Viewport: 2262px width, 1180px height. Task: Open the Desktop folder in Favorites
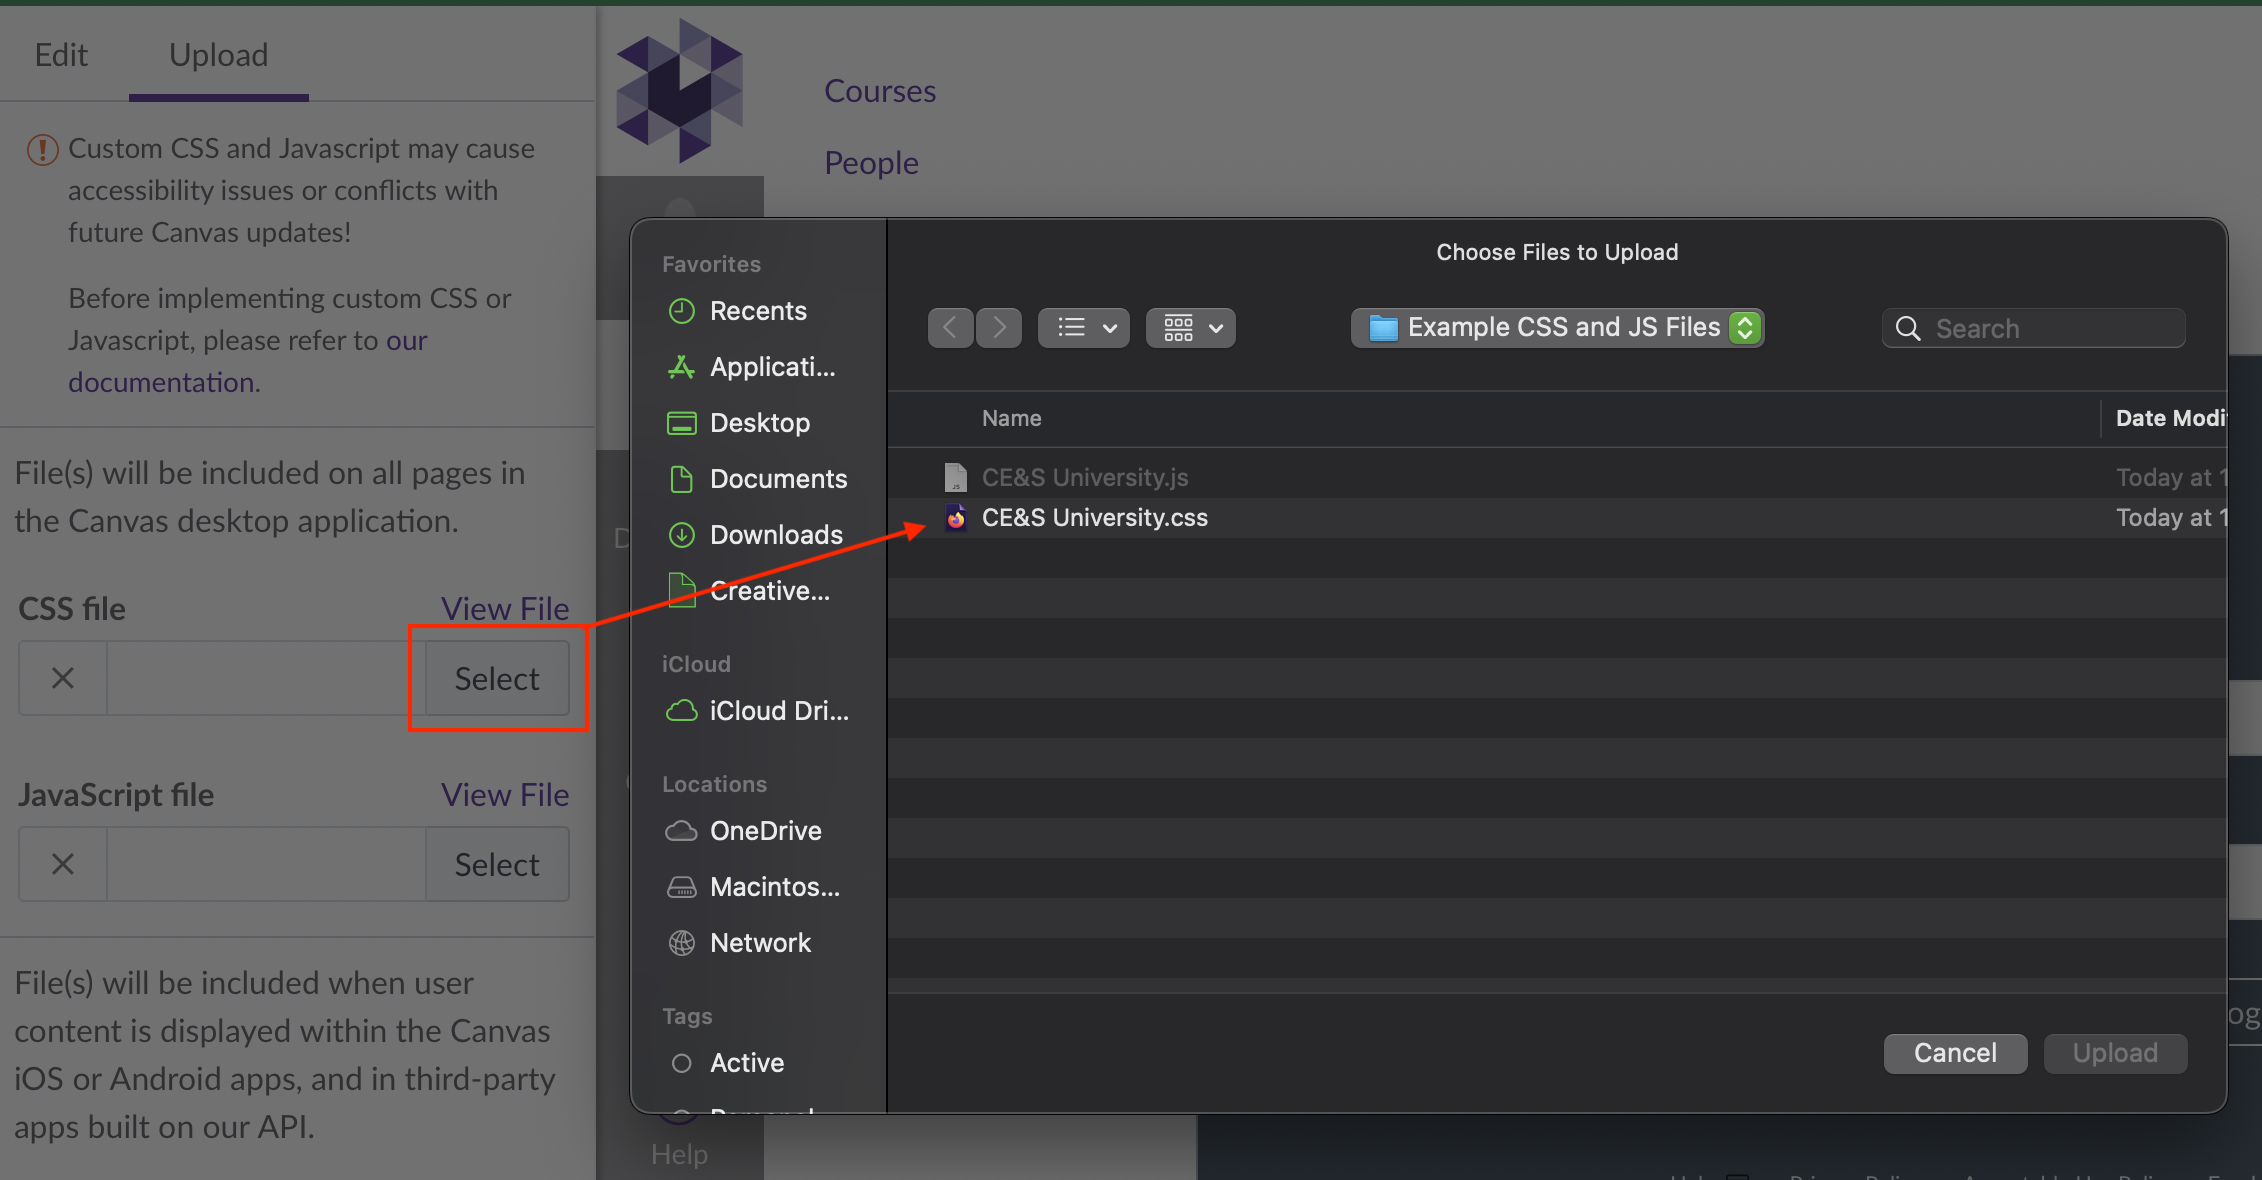759,423
